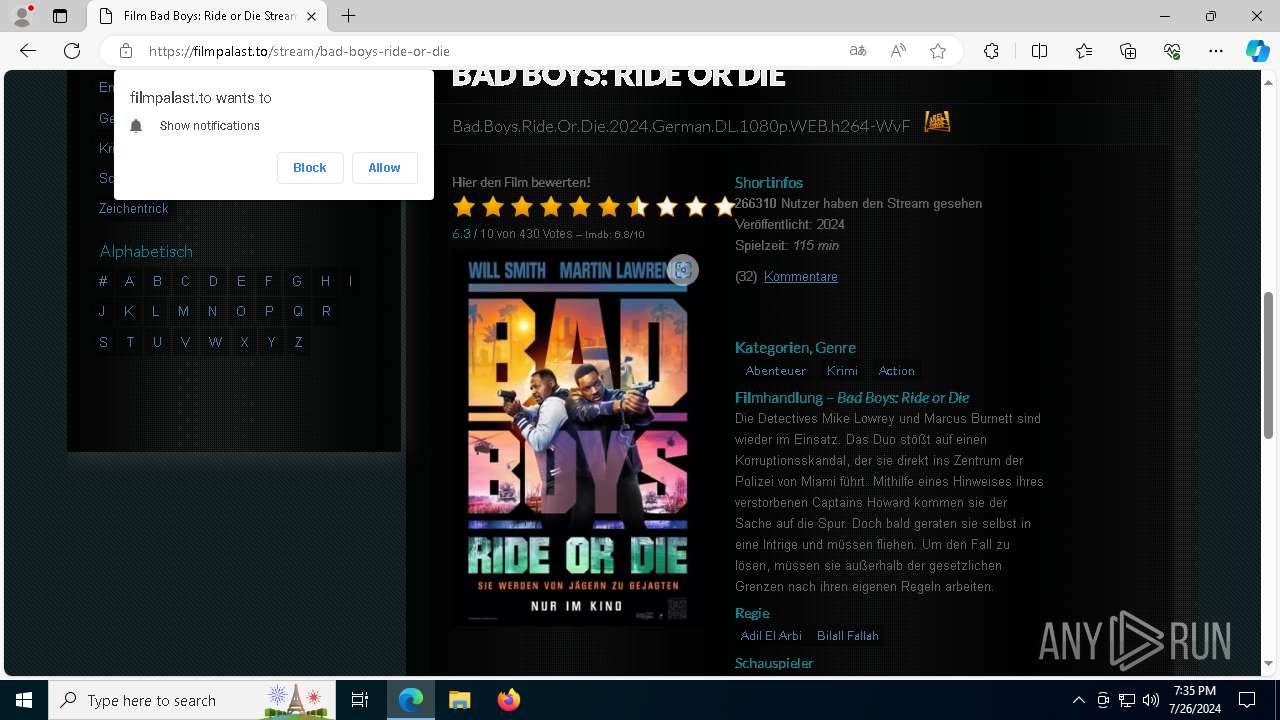Show hidden system tray icons
This screenshot has height=720, width=1280.
tap(1078, 700)
